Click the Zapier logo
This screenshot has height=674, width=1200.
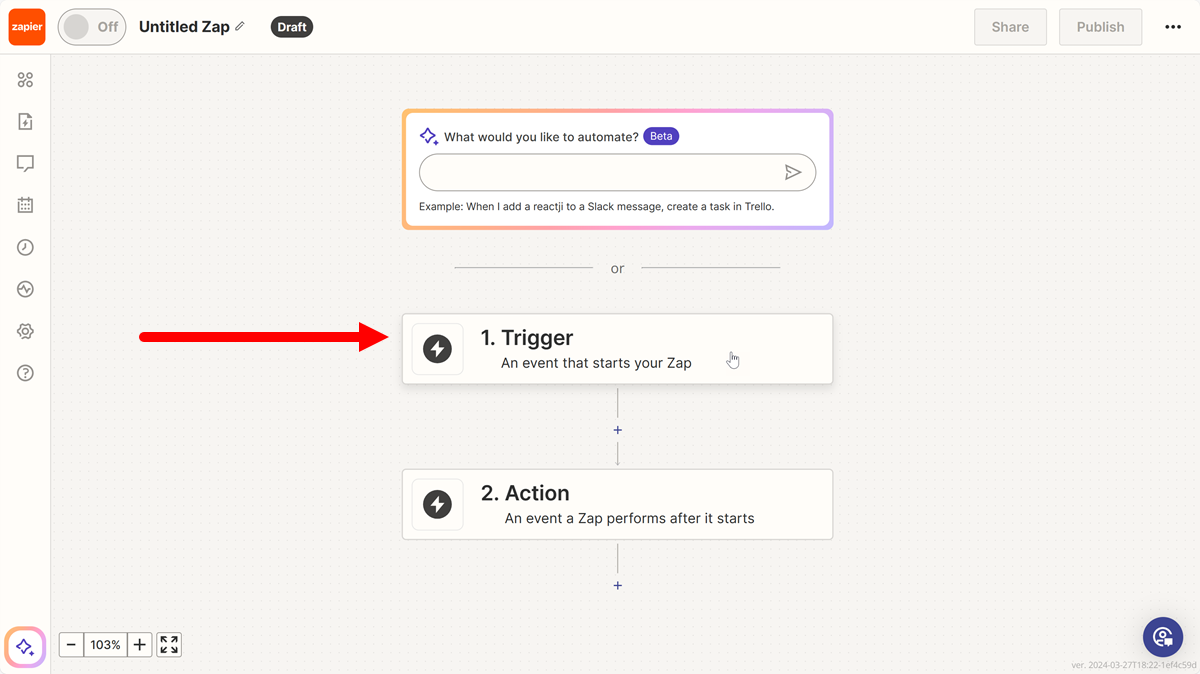pyautogui.click(x=26, y=26)
